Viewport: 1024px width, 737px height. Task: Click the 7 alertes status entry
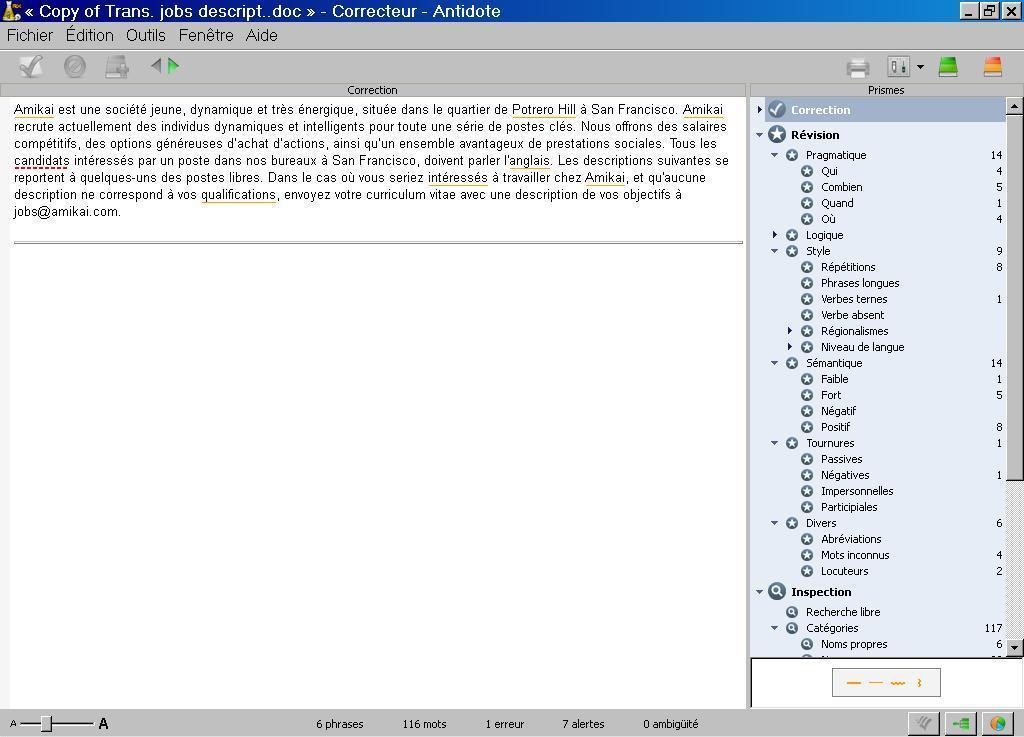point(583,724)
